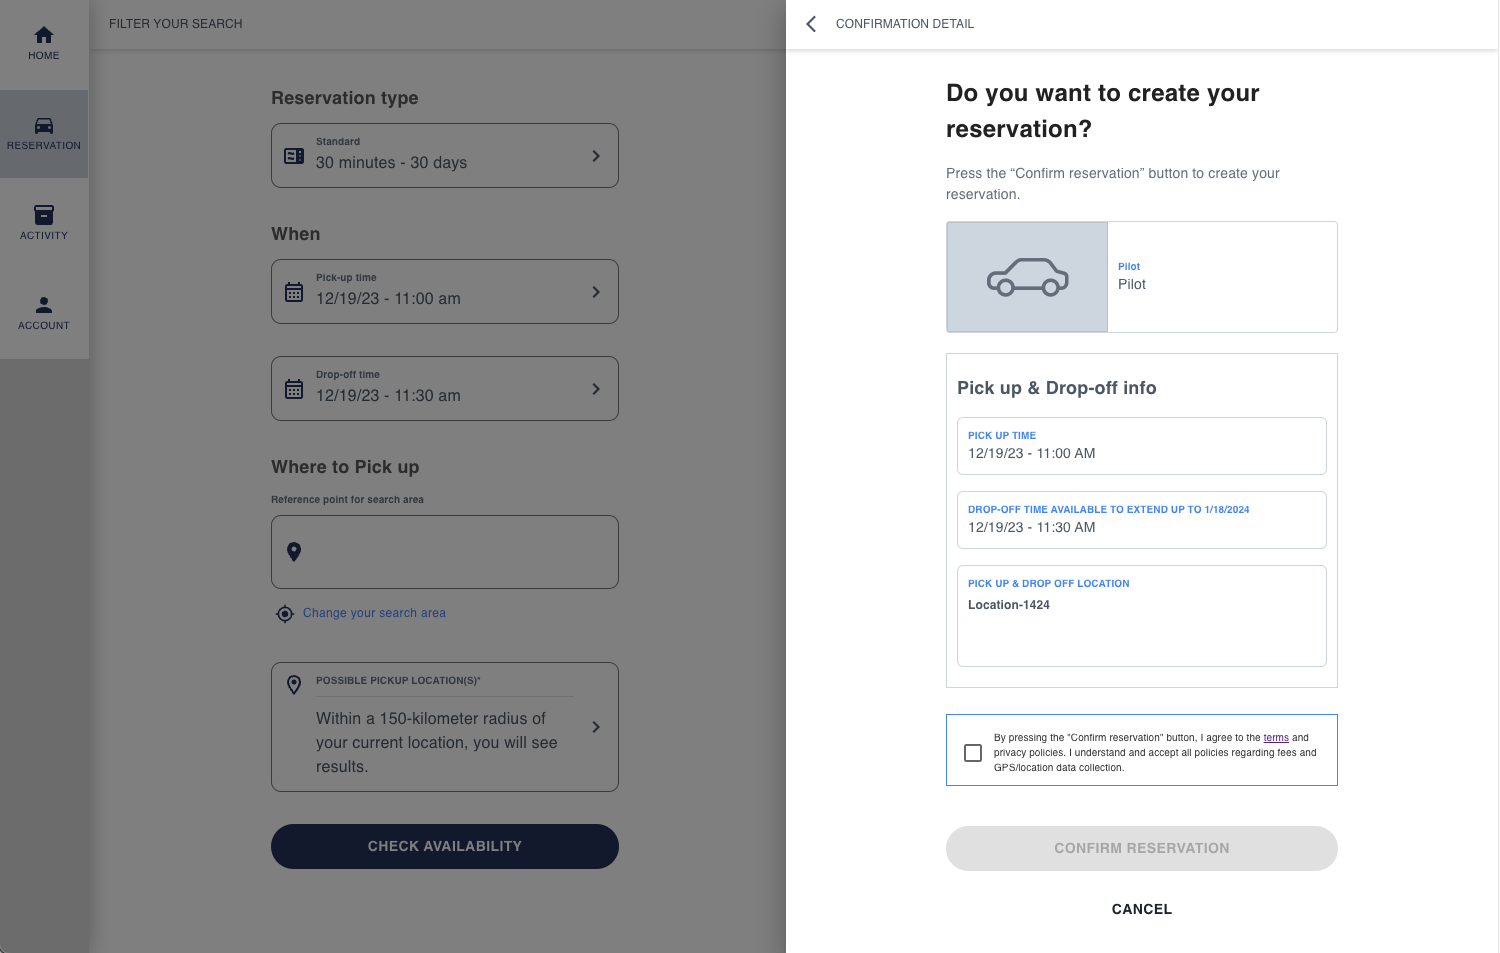Click the Confirm Reservation button
The image size is (1500, 953).
(1142, 848)
